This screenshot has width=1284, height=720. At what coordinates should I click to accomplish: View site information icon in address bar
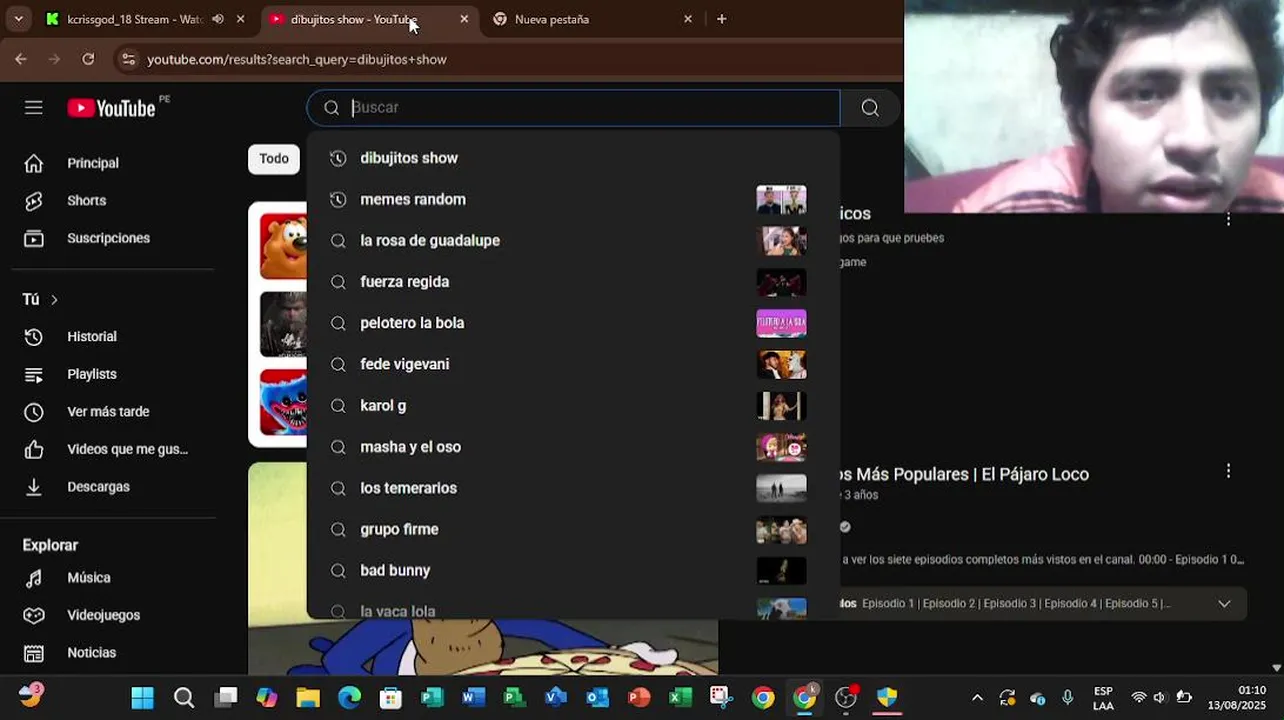tap(128, 59)
